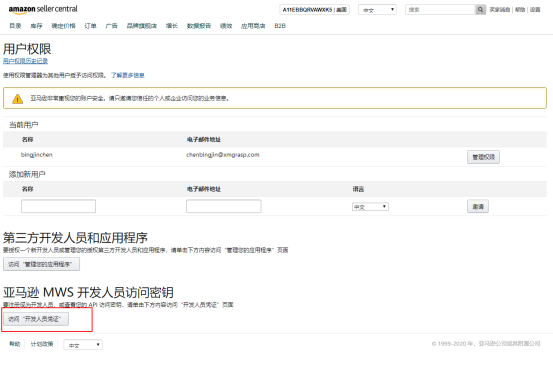Open the 品牌旗舰店 navigation menu

[142, 26]
